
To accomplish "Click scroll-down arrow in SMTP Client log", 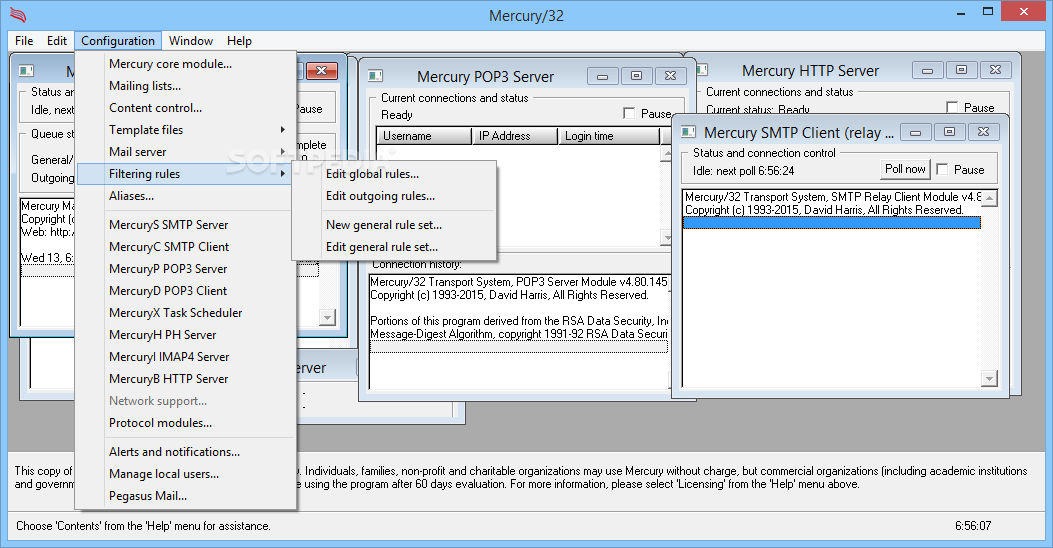I will (989, 379).
